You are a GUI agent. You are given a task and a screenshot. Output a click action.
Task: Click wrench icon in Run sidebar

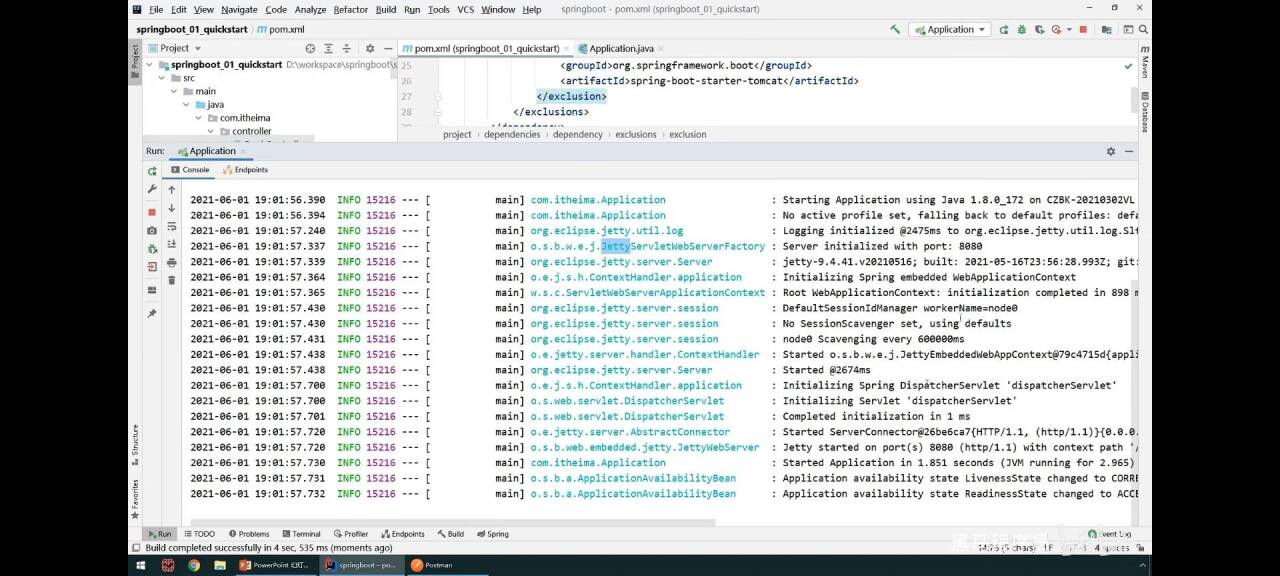(152, 189)
